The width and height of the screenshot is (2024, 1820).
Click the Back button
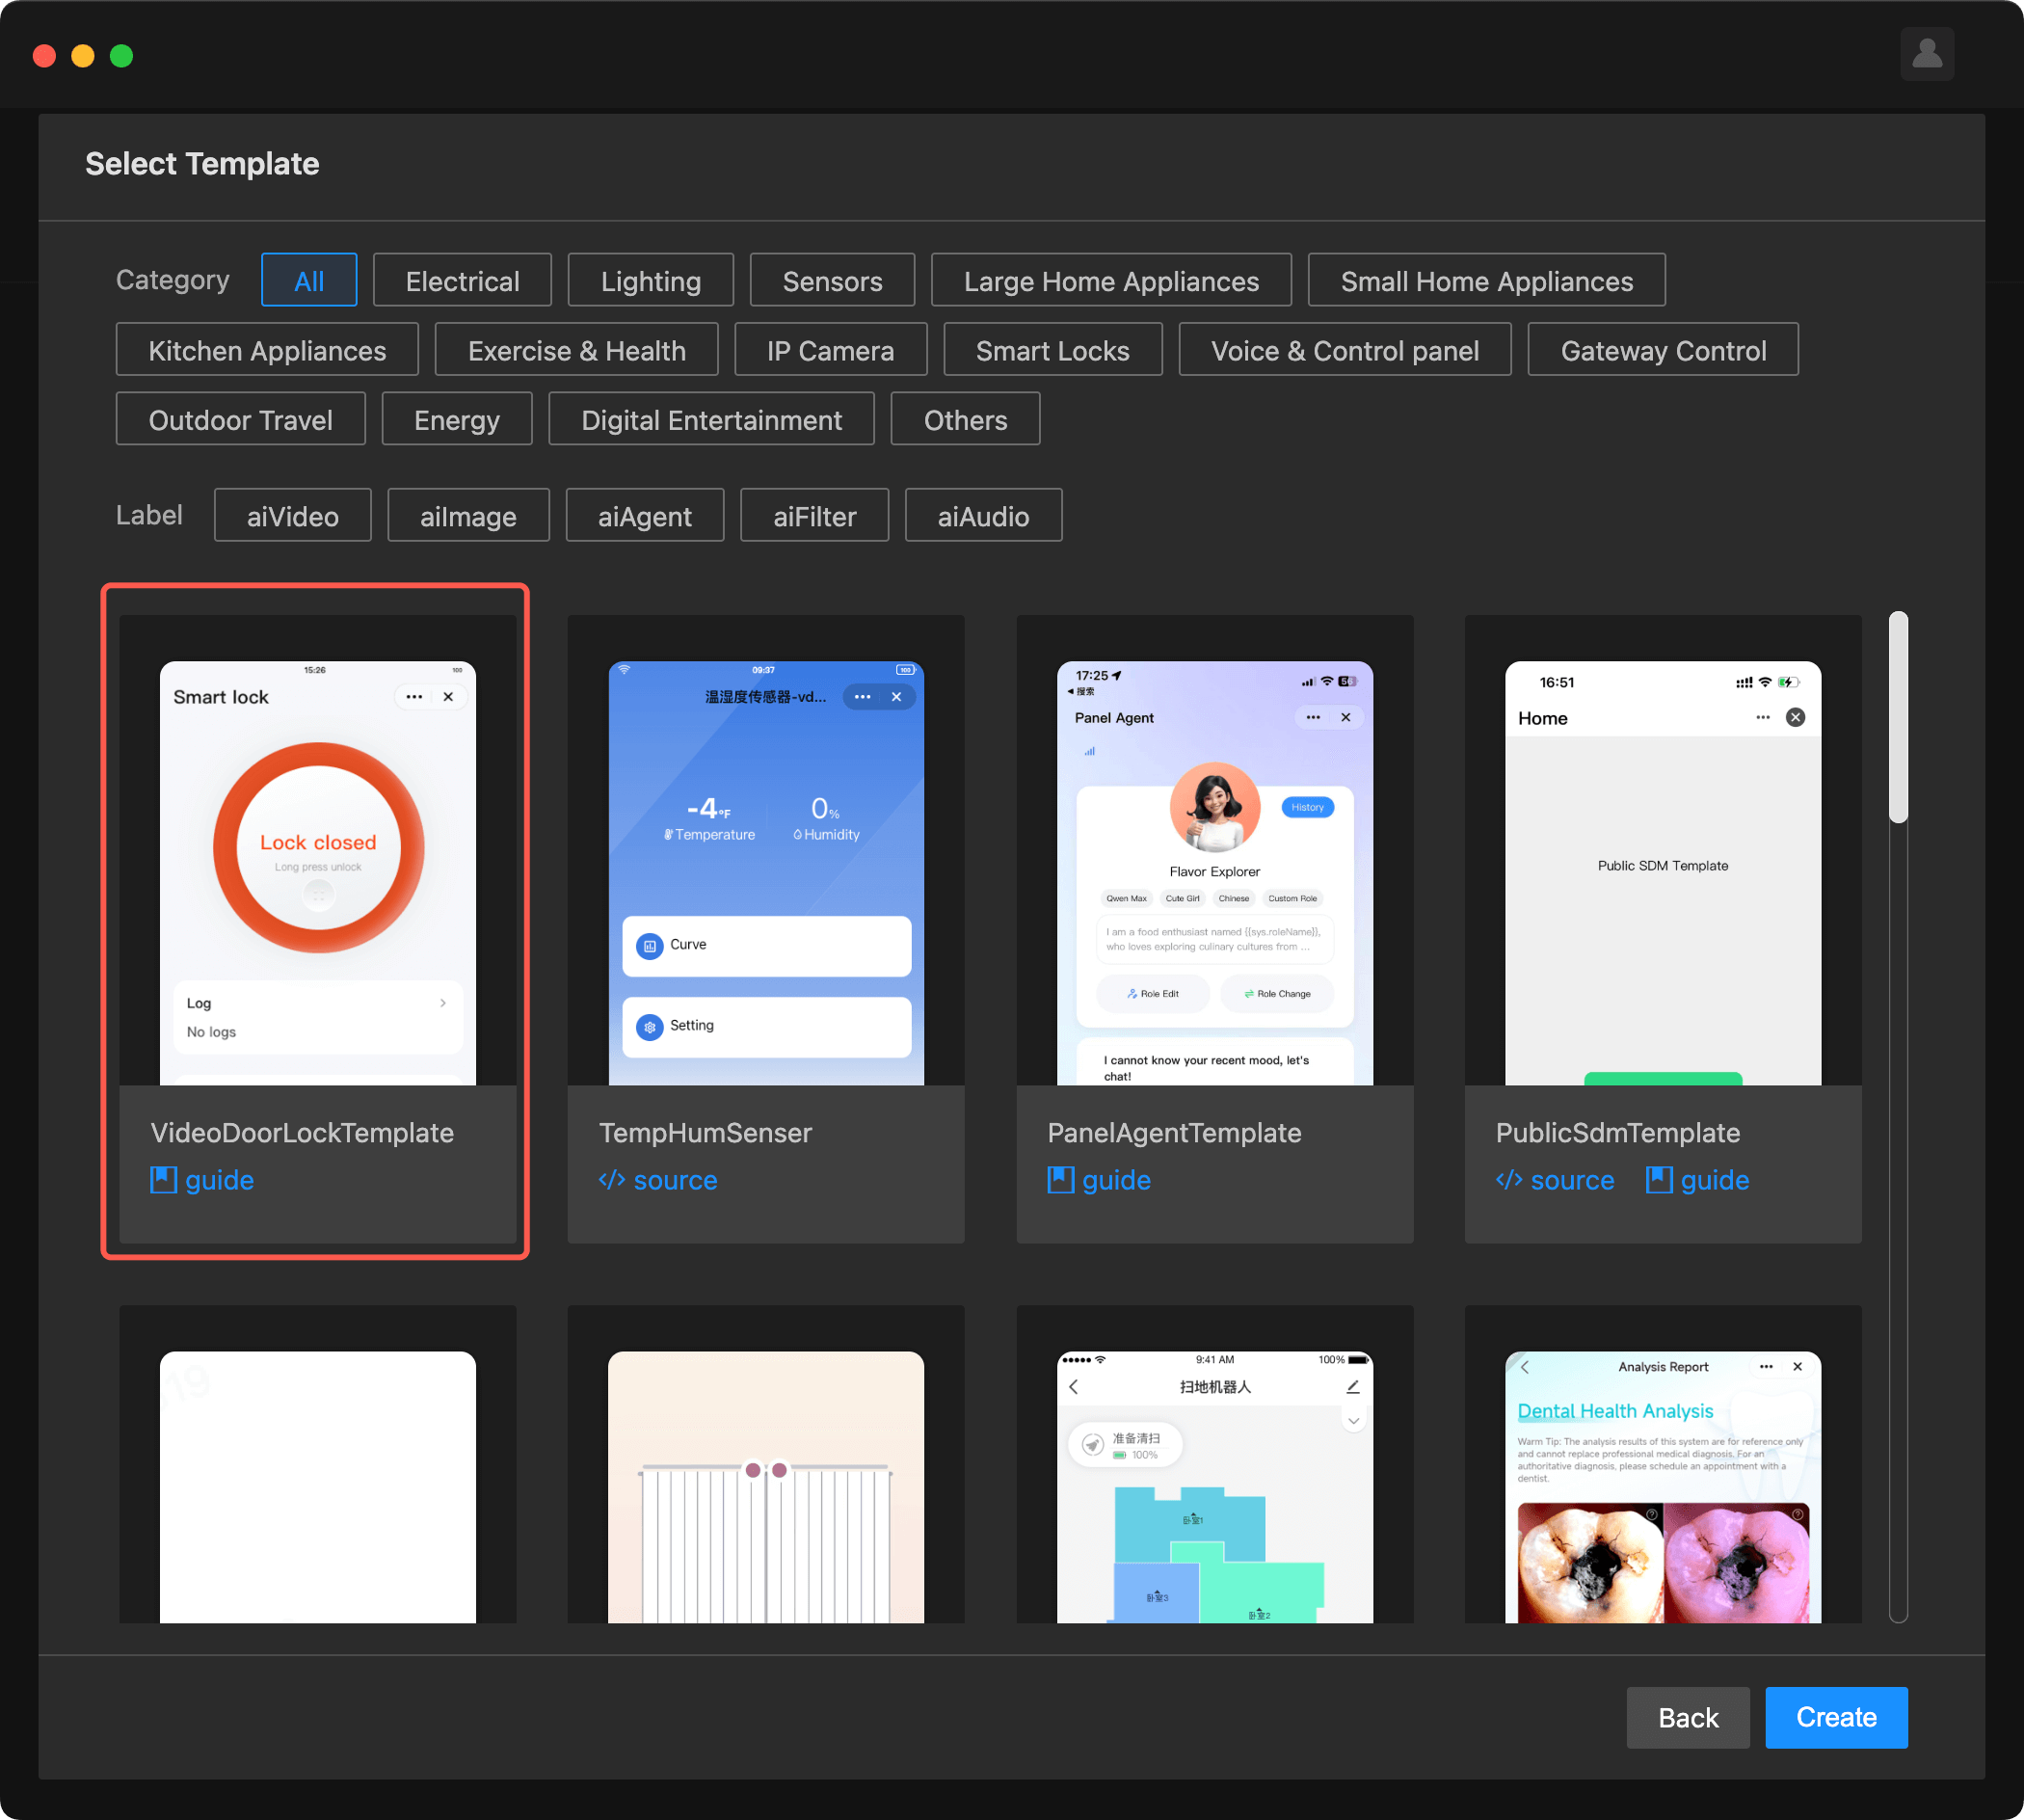click(1687, 1717)
